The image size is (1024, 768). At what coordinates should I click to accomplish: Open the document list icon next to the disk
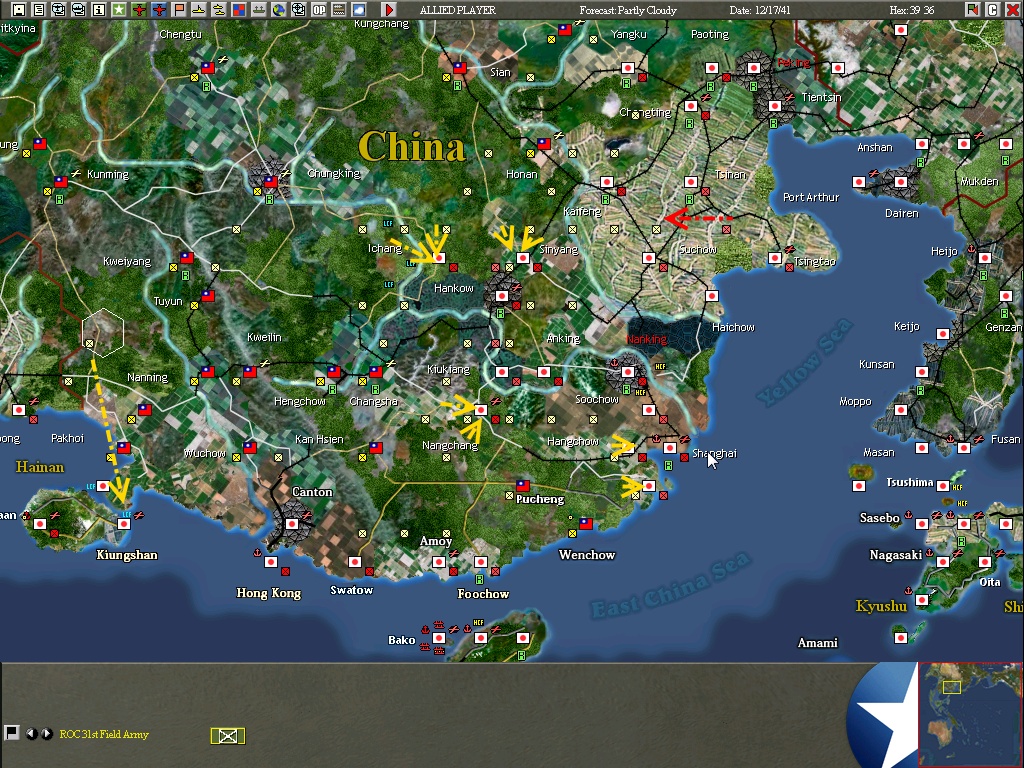(x=39, y=10)
